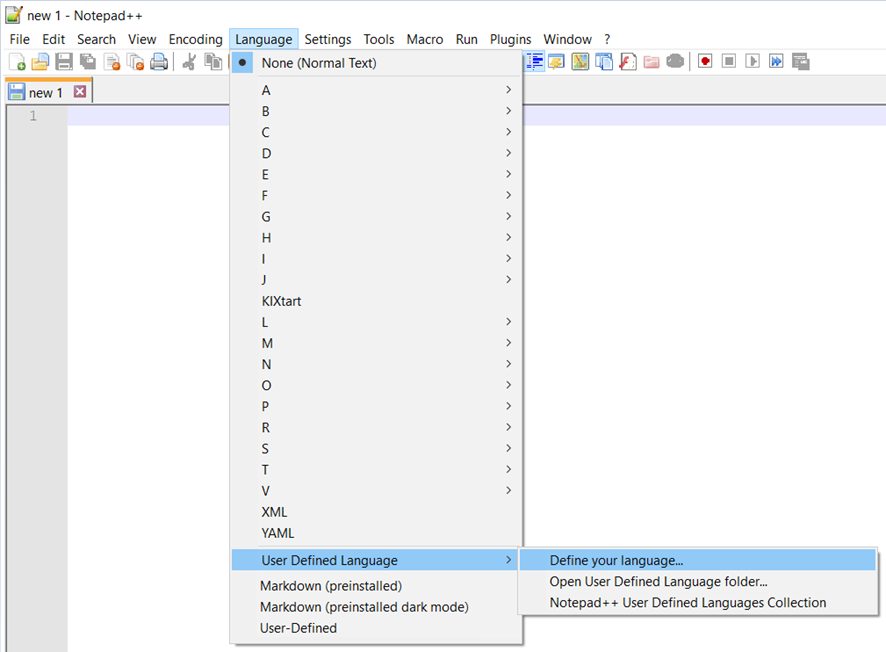Click the macro Playback icon
This screenshot has width=886, height=652.
pos(752,61)
